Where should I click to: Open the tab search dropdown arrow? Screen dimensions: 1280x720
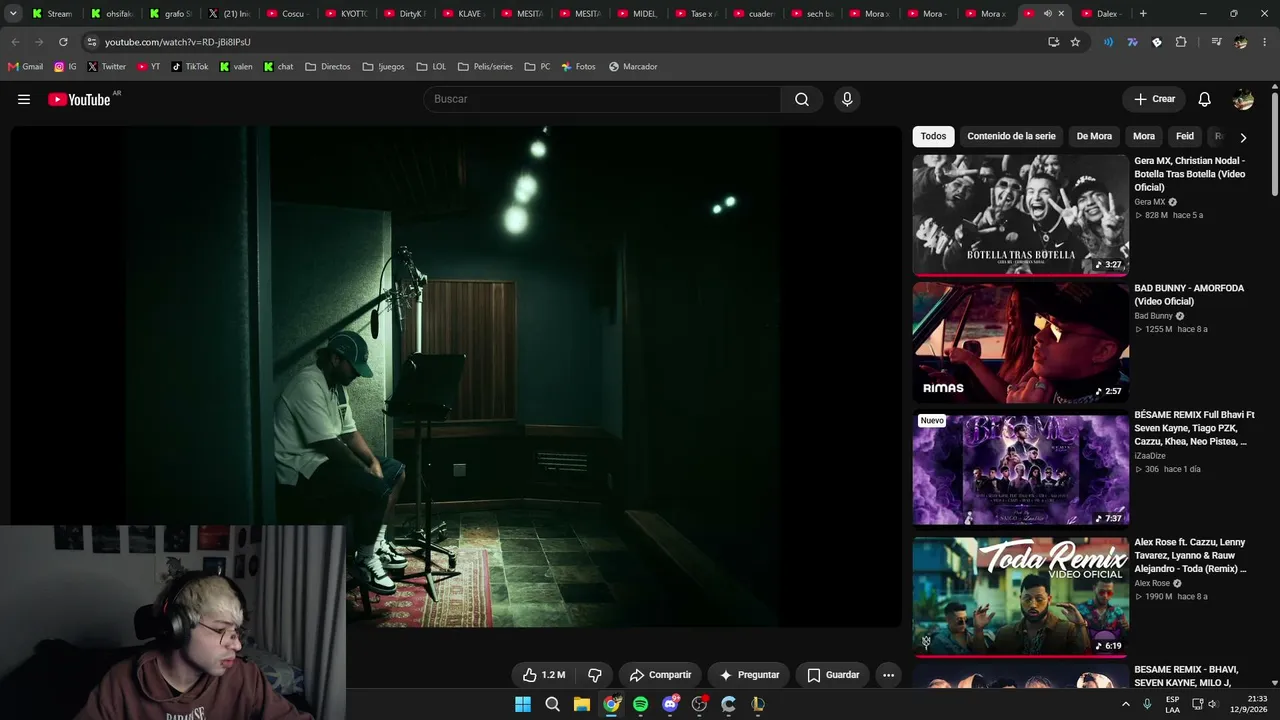click(13, 14)
